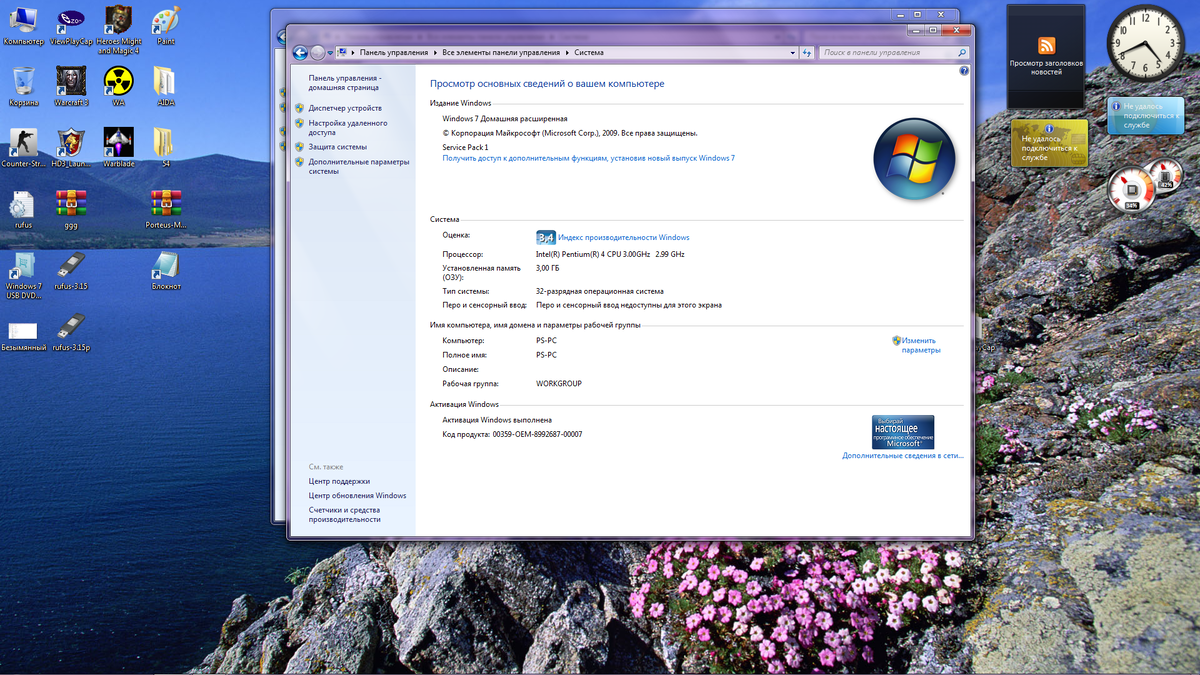Viewport: 1200px width, 675px height.
Task: Launch the Warcraft 3 shortcut
Action: click(71, 86)
